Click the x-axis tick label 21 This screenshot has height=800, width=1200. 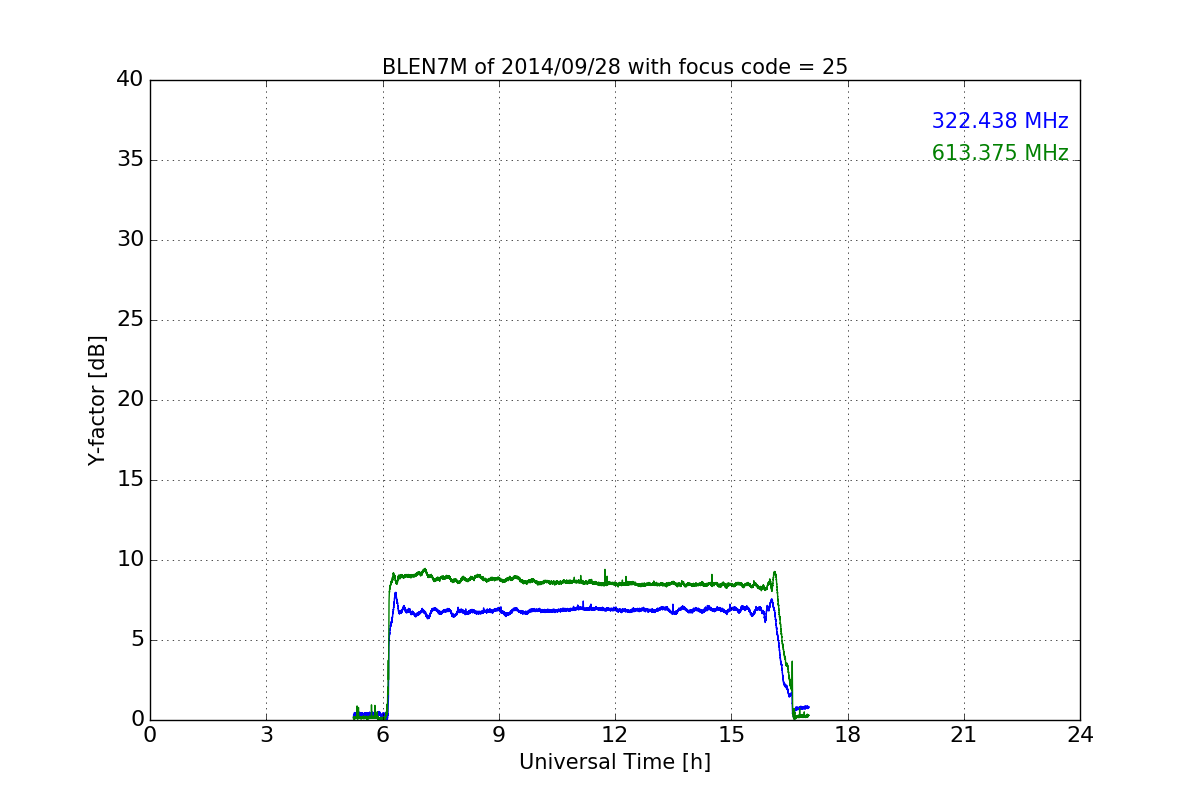(964, 735)
